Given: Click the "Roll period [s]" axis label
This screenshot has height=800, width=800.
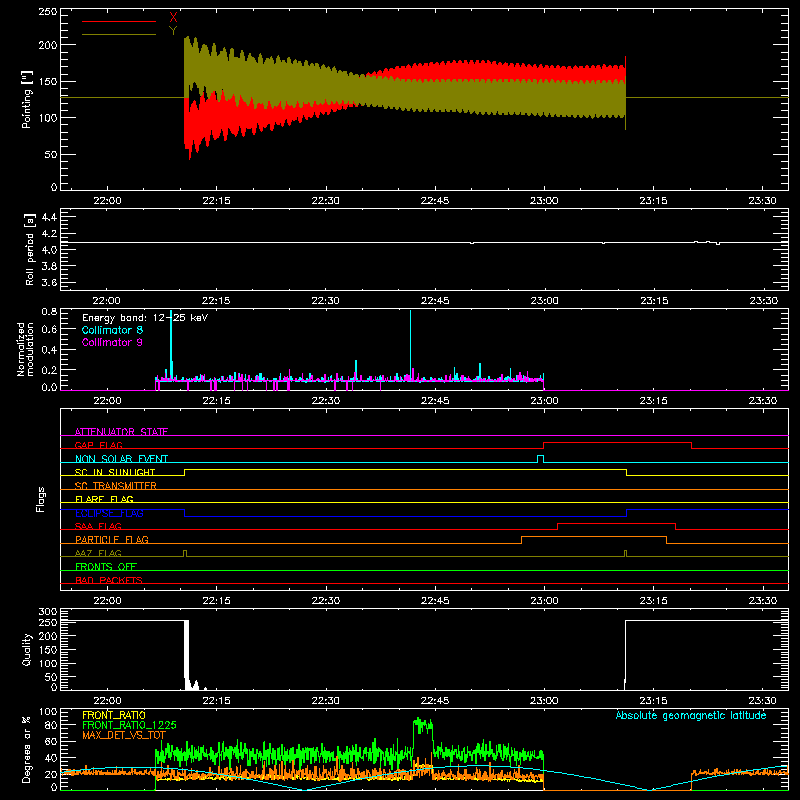Looking at the screenshot, I should [x=30, y=249].
